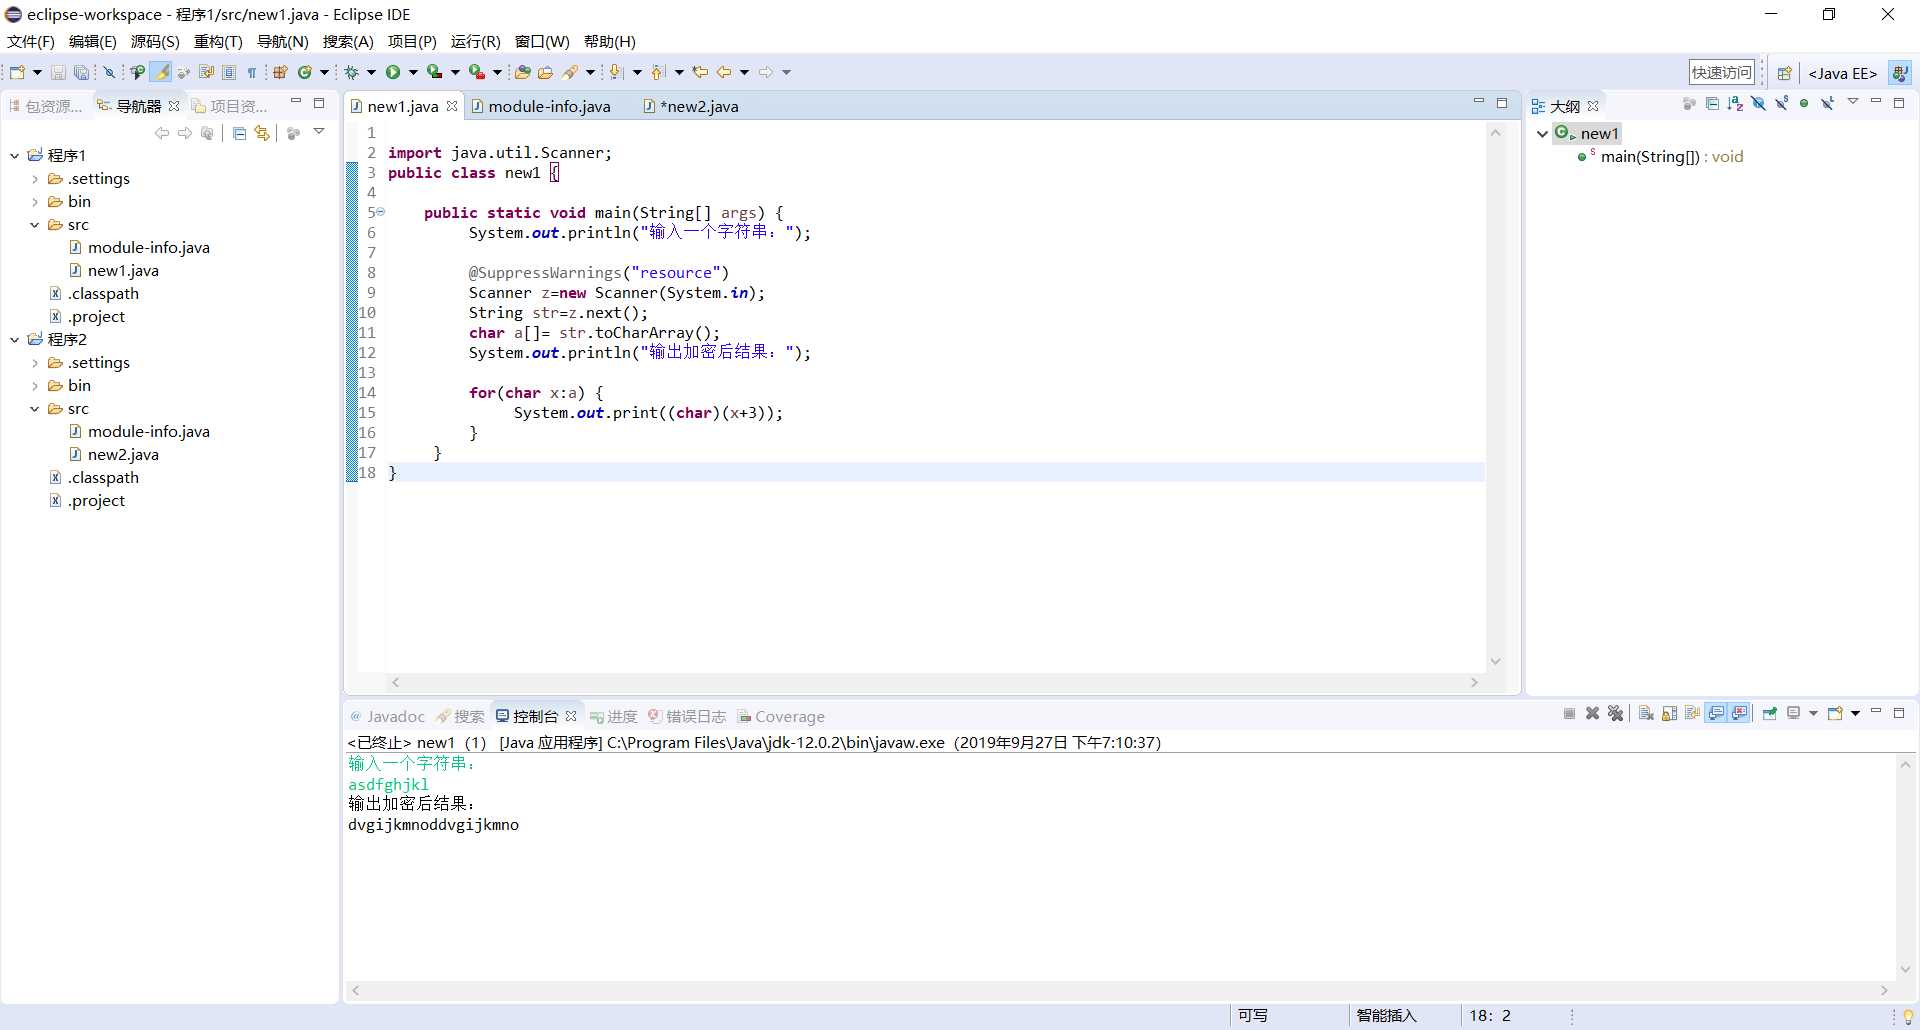Open the Open Console dropdown arrow
The image size is (1920, 1030).
point(1855,713)
